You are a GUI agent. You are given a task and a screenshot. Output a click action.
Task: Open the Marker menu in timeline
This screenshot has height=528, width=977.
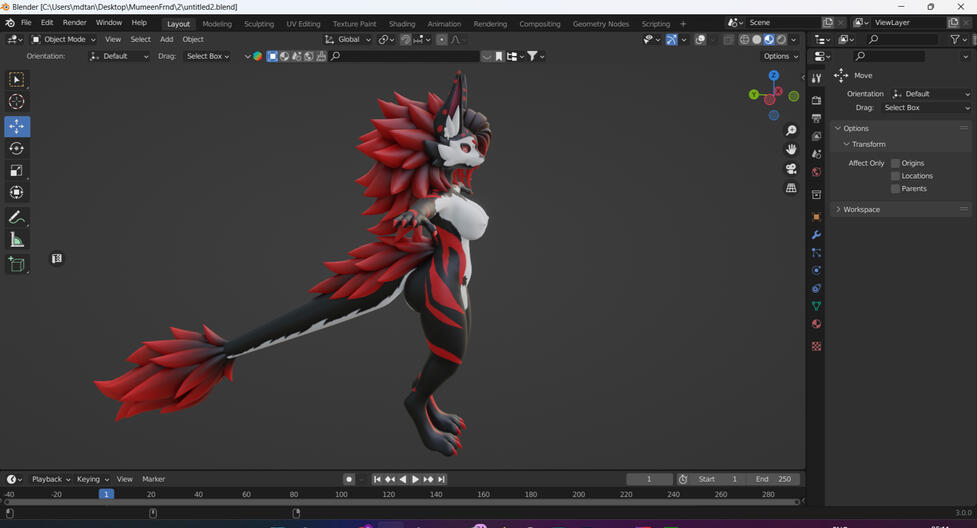pyautogui.click(x=153, y=479)
